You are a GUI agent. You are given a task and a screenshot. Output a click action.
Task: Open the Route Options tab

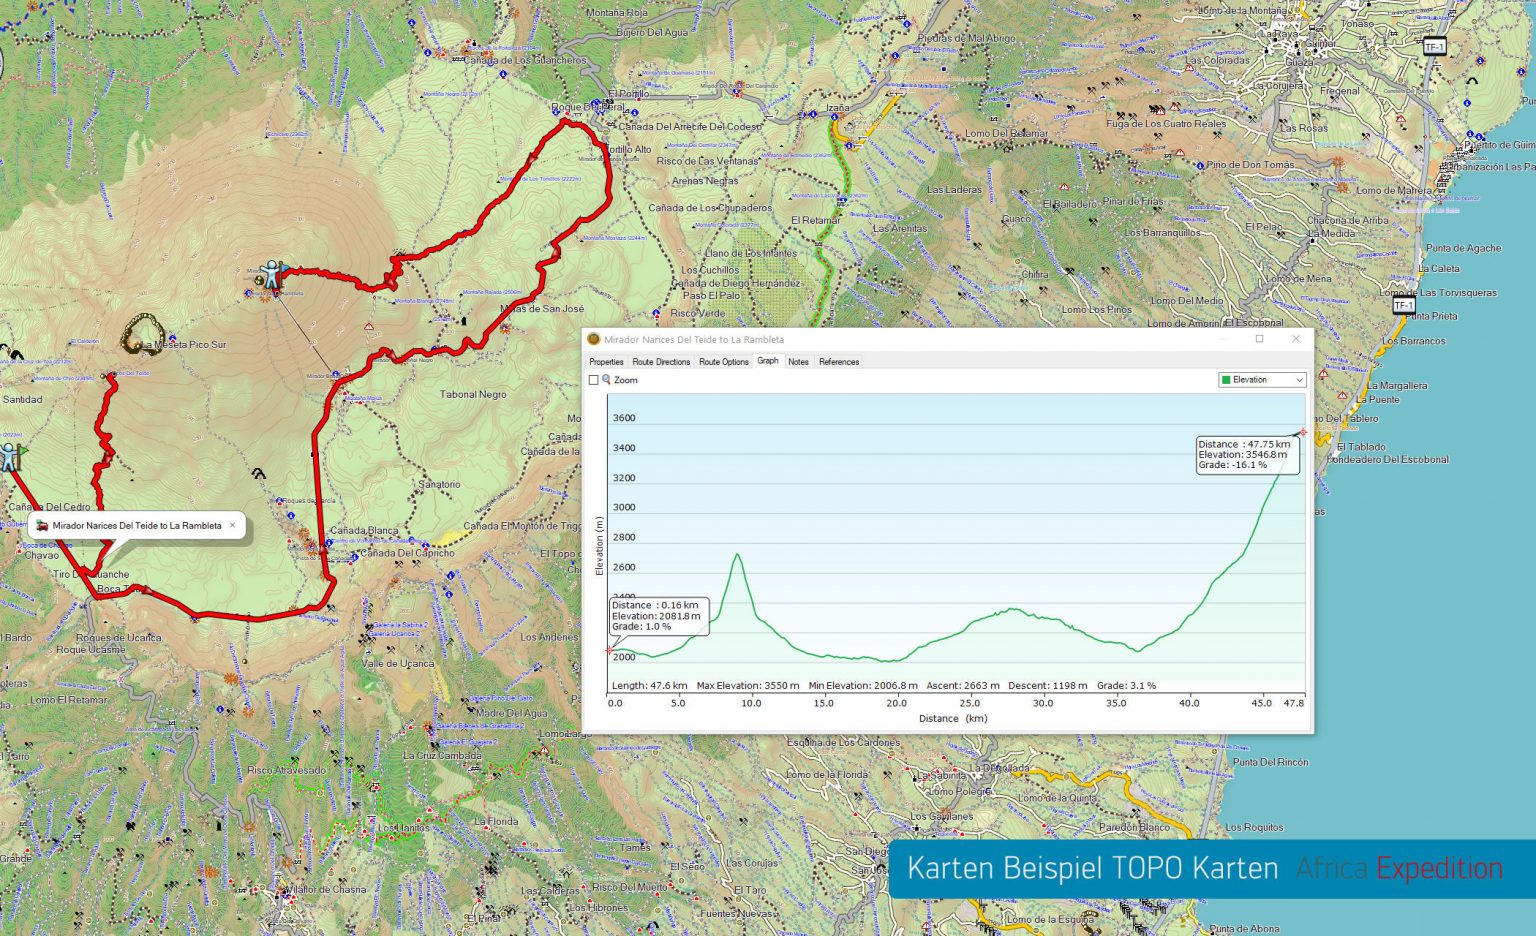click(x=723, y=362)
